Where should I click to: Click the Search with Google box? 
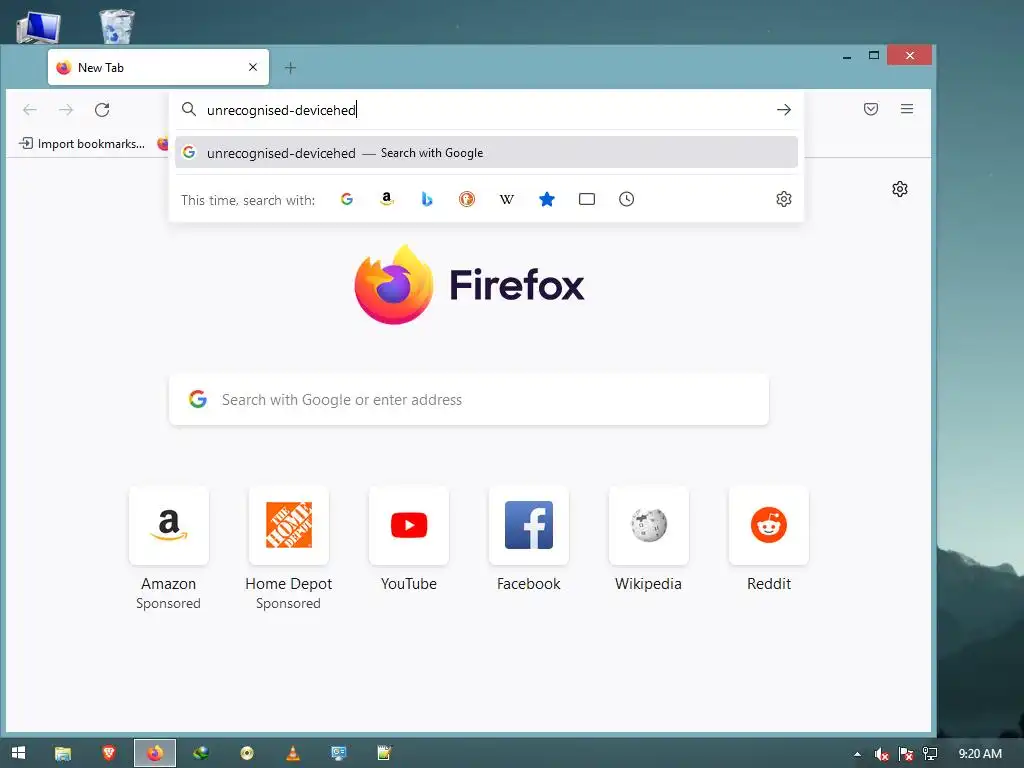(x=469, y=400)
